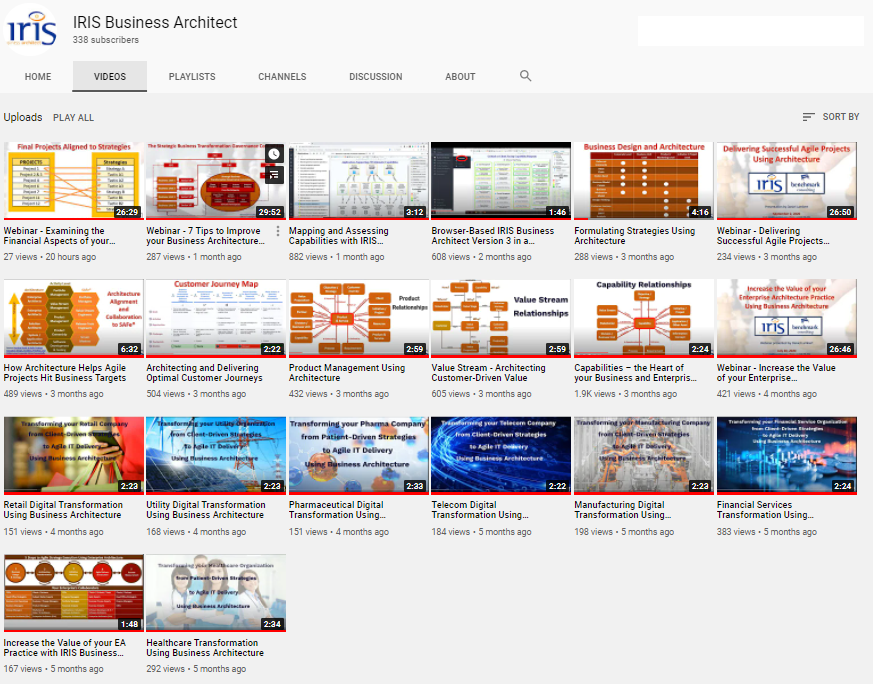Viewport: 873px width, 684px height.
Task: Switch to the Home tab
Action: point(38,77)
